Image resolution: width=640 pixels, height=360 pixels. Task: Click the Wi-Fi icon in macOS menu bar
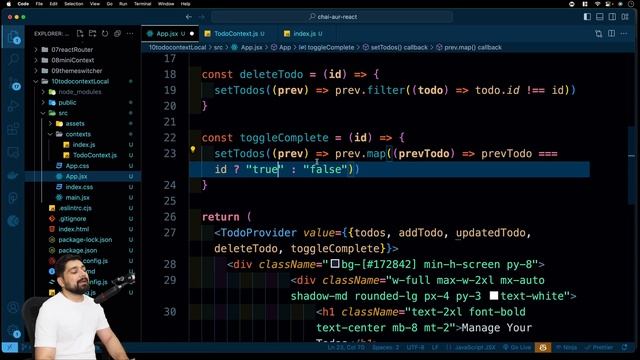point(598,4)
